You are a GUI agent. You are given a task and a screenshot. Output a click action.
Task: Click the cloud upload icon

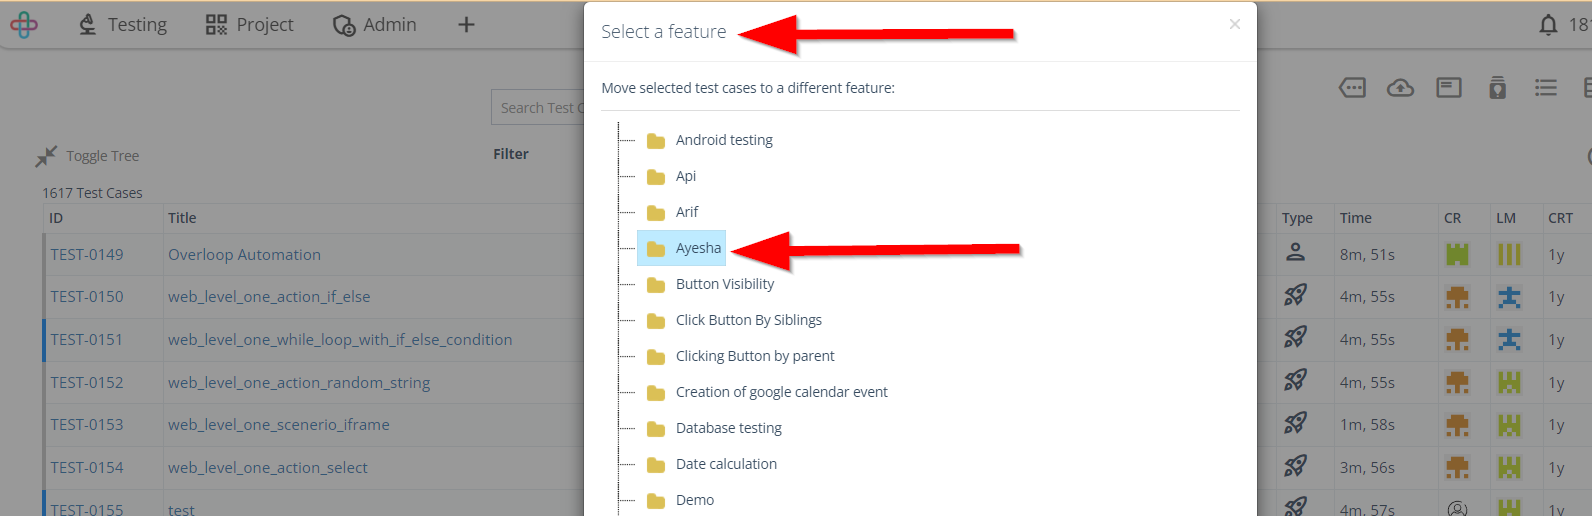click(1400, 88)
